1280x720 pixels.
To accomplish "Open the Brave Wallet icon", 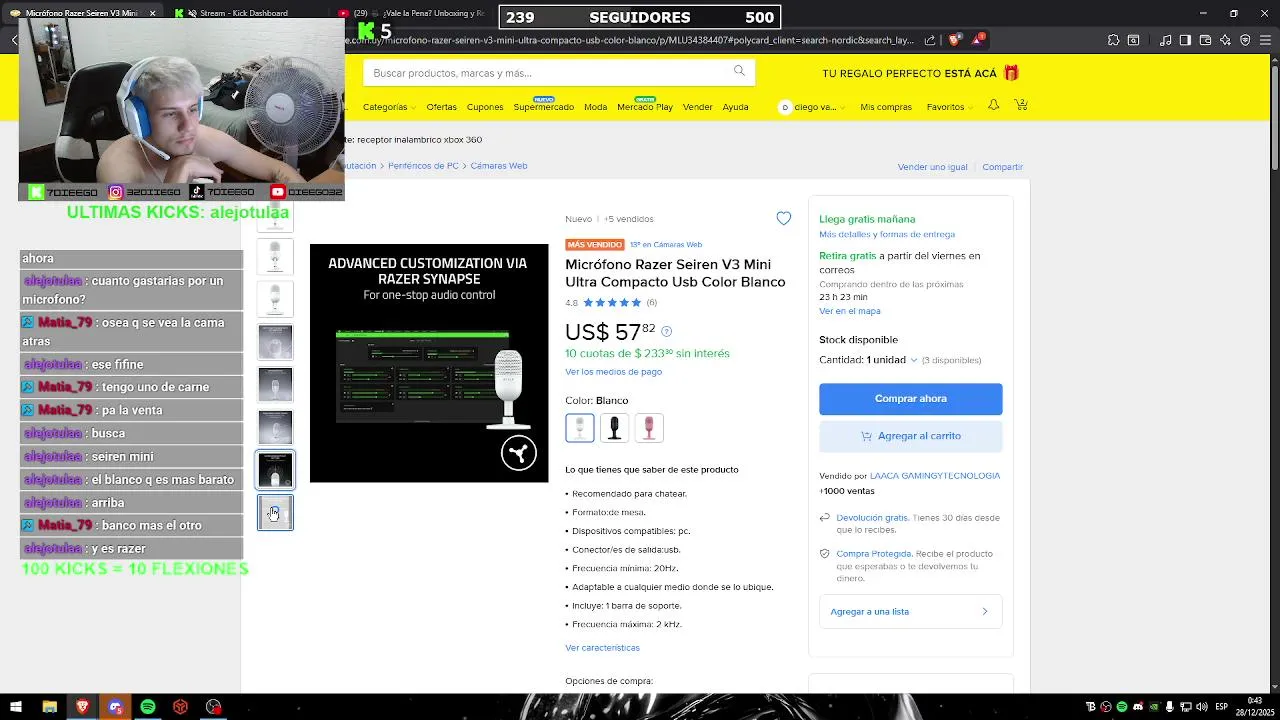I will click(x=1205, y=40).
